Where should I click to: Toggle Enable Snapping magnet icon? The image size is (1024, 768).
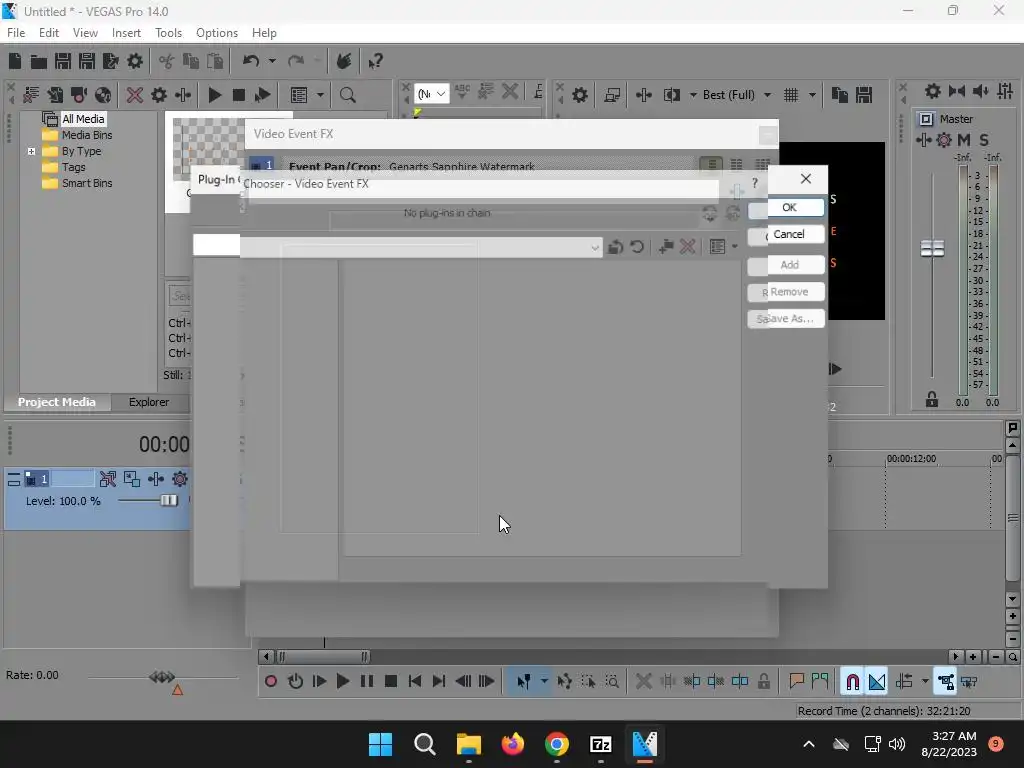coord(852,682)
